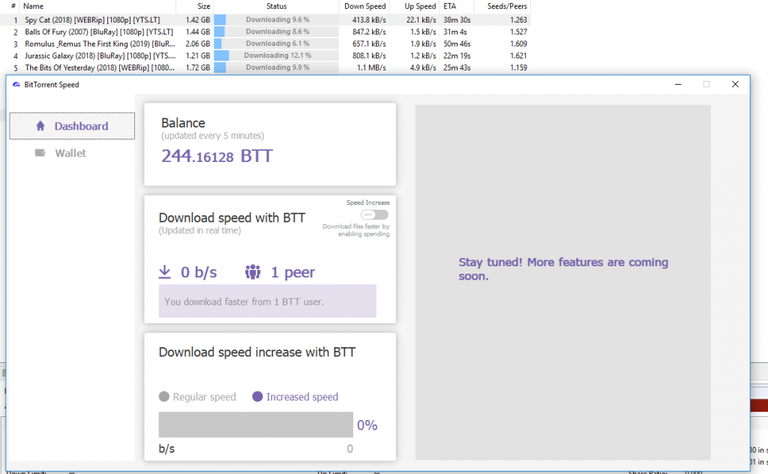Image resolution: width=768 pixels, height=474 pixels.
Task: Click the Downloading 9.9 % progress bar
Action: [x=276, y=68]
